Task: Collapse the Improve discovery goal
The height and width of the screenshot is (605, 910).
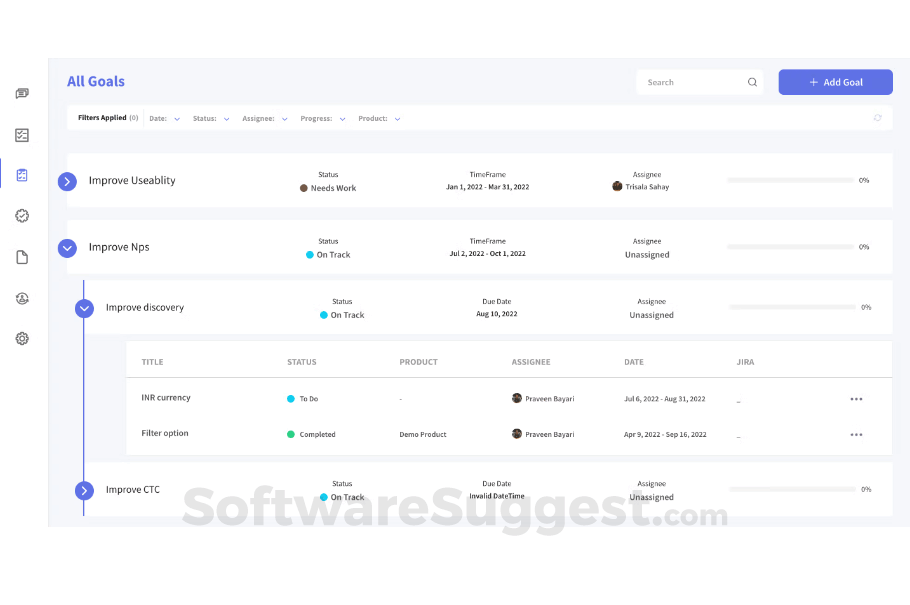Action: [x=84, y=308]
